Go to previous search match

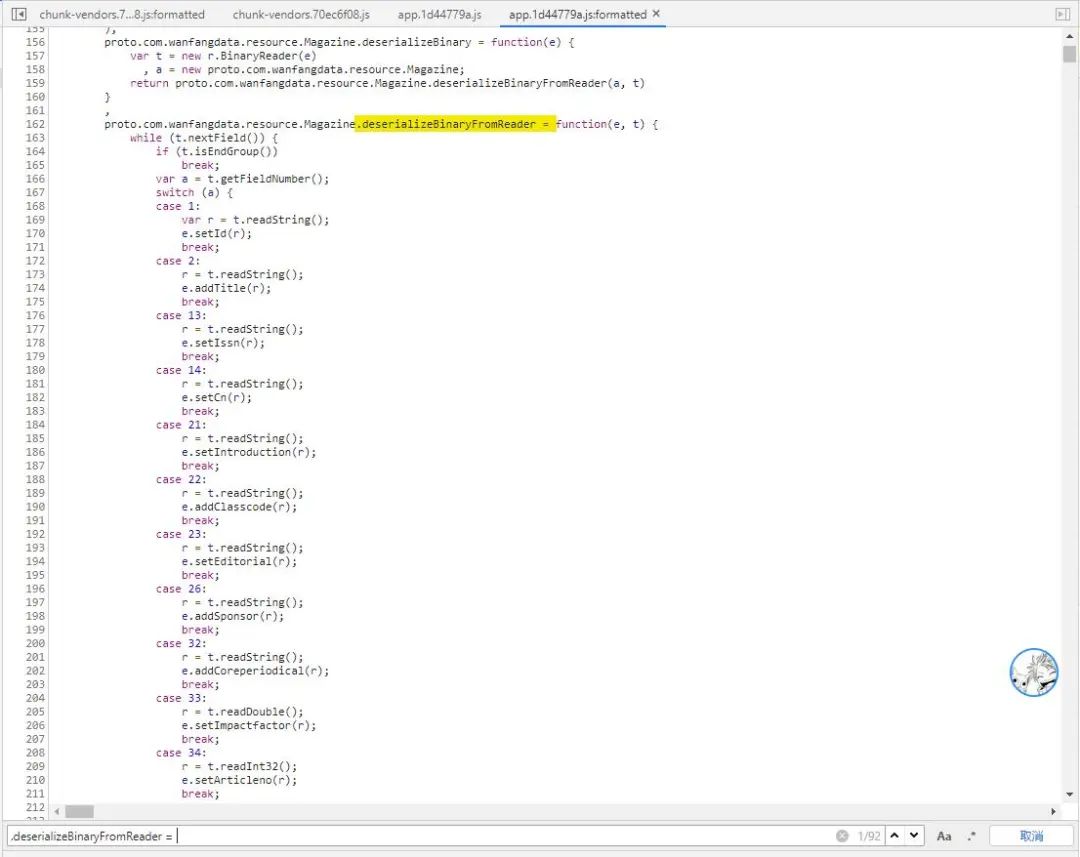tap(895, 836)
